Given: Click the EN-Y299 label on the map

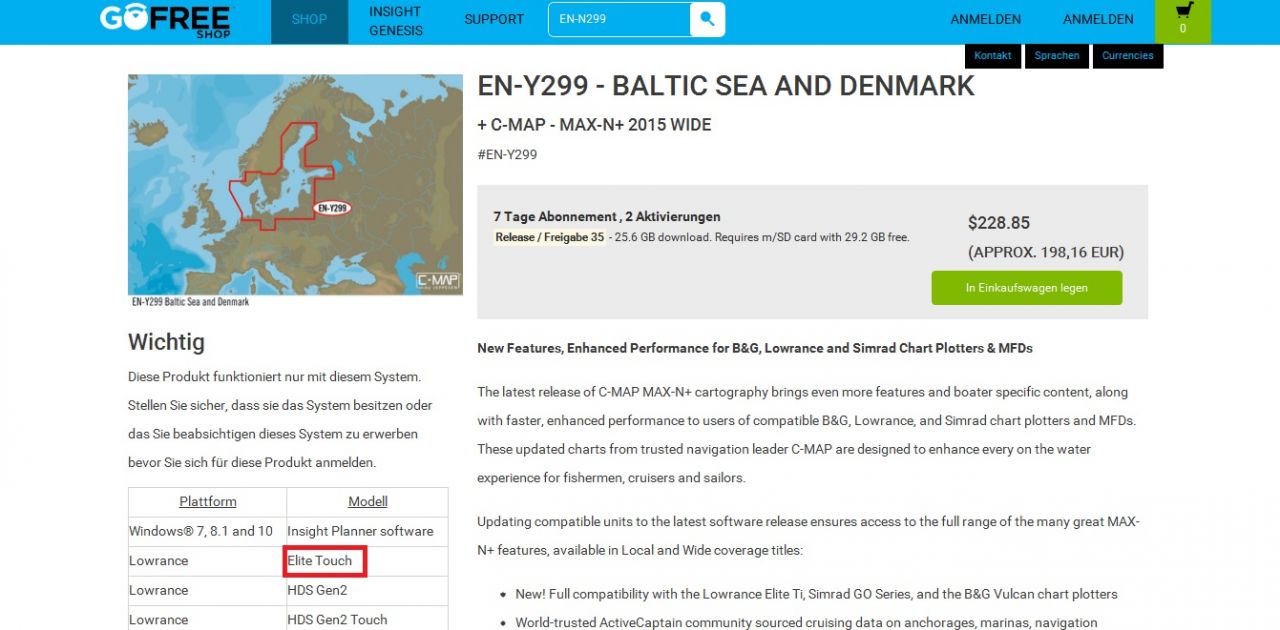Looking at the screenshot, I should (x=332, y=208).
